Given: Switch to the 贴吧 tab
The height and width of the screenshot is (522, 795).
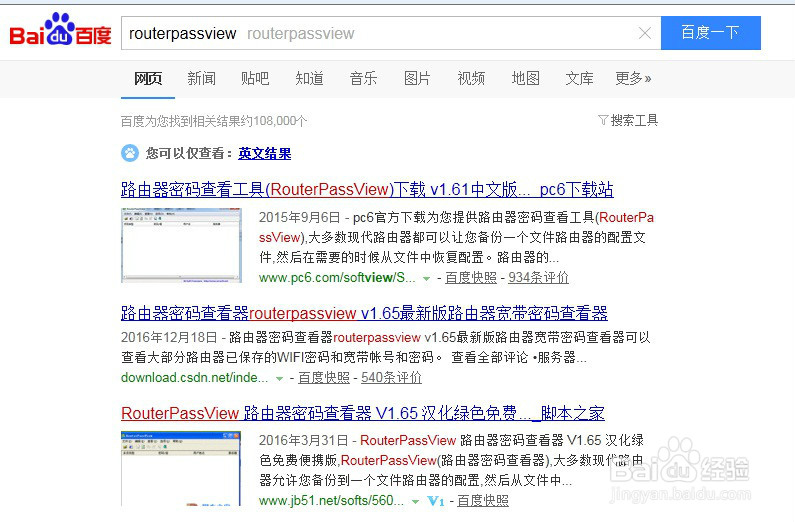Looking at the screenshot, I should (x=255, y=79).
